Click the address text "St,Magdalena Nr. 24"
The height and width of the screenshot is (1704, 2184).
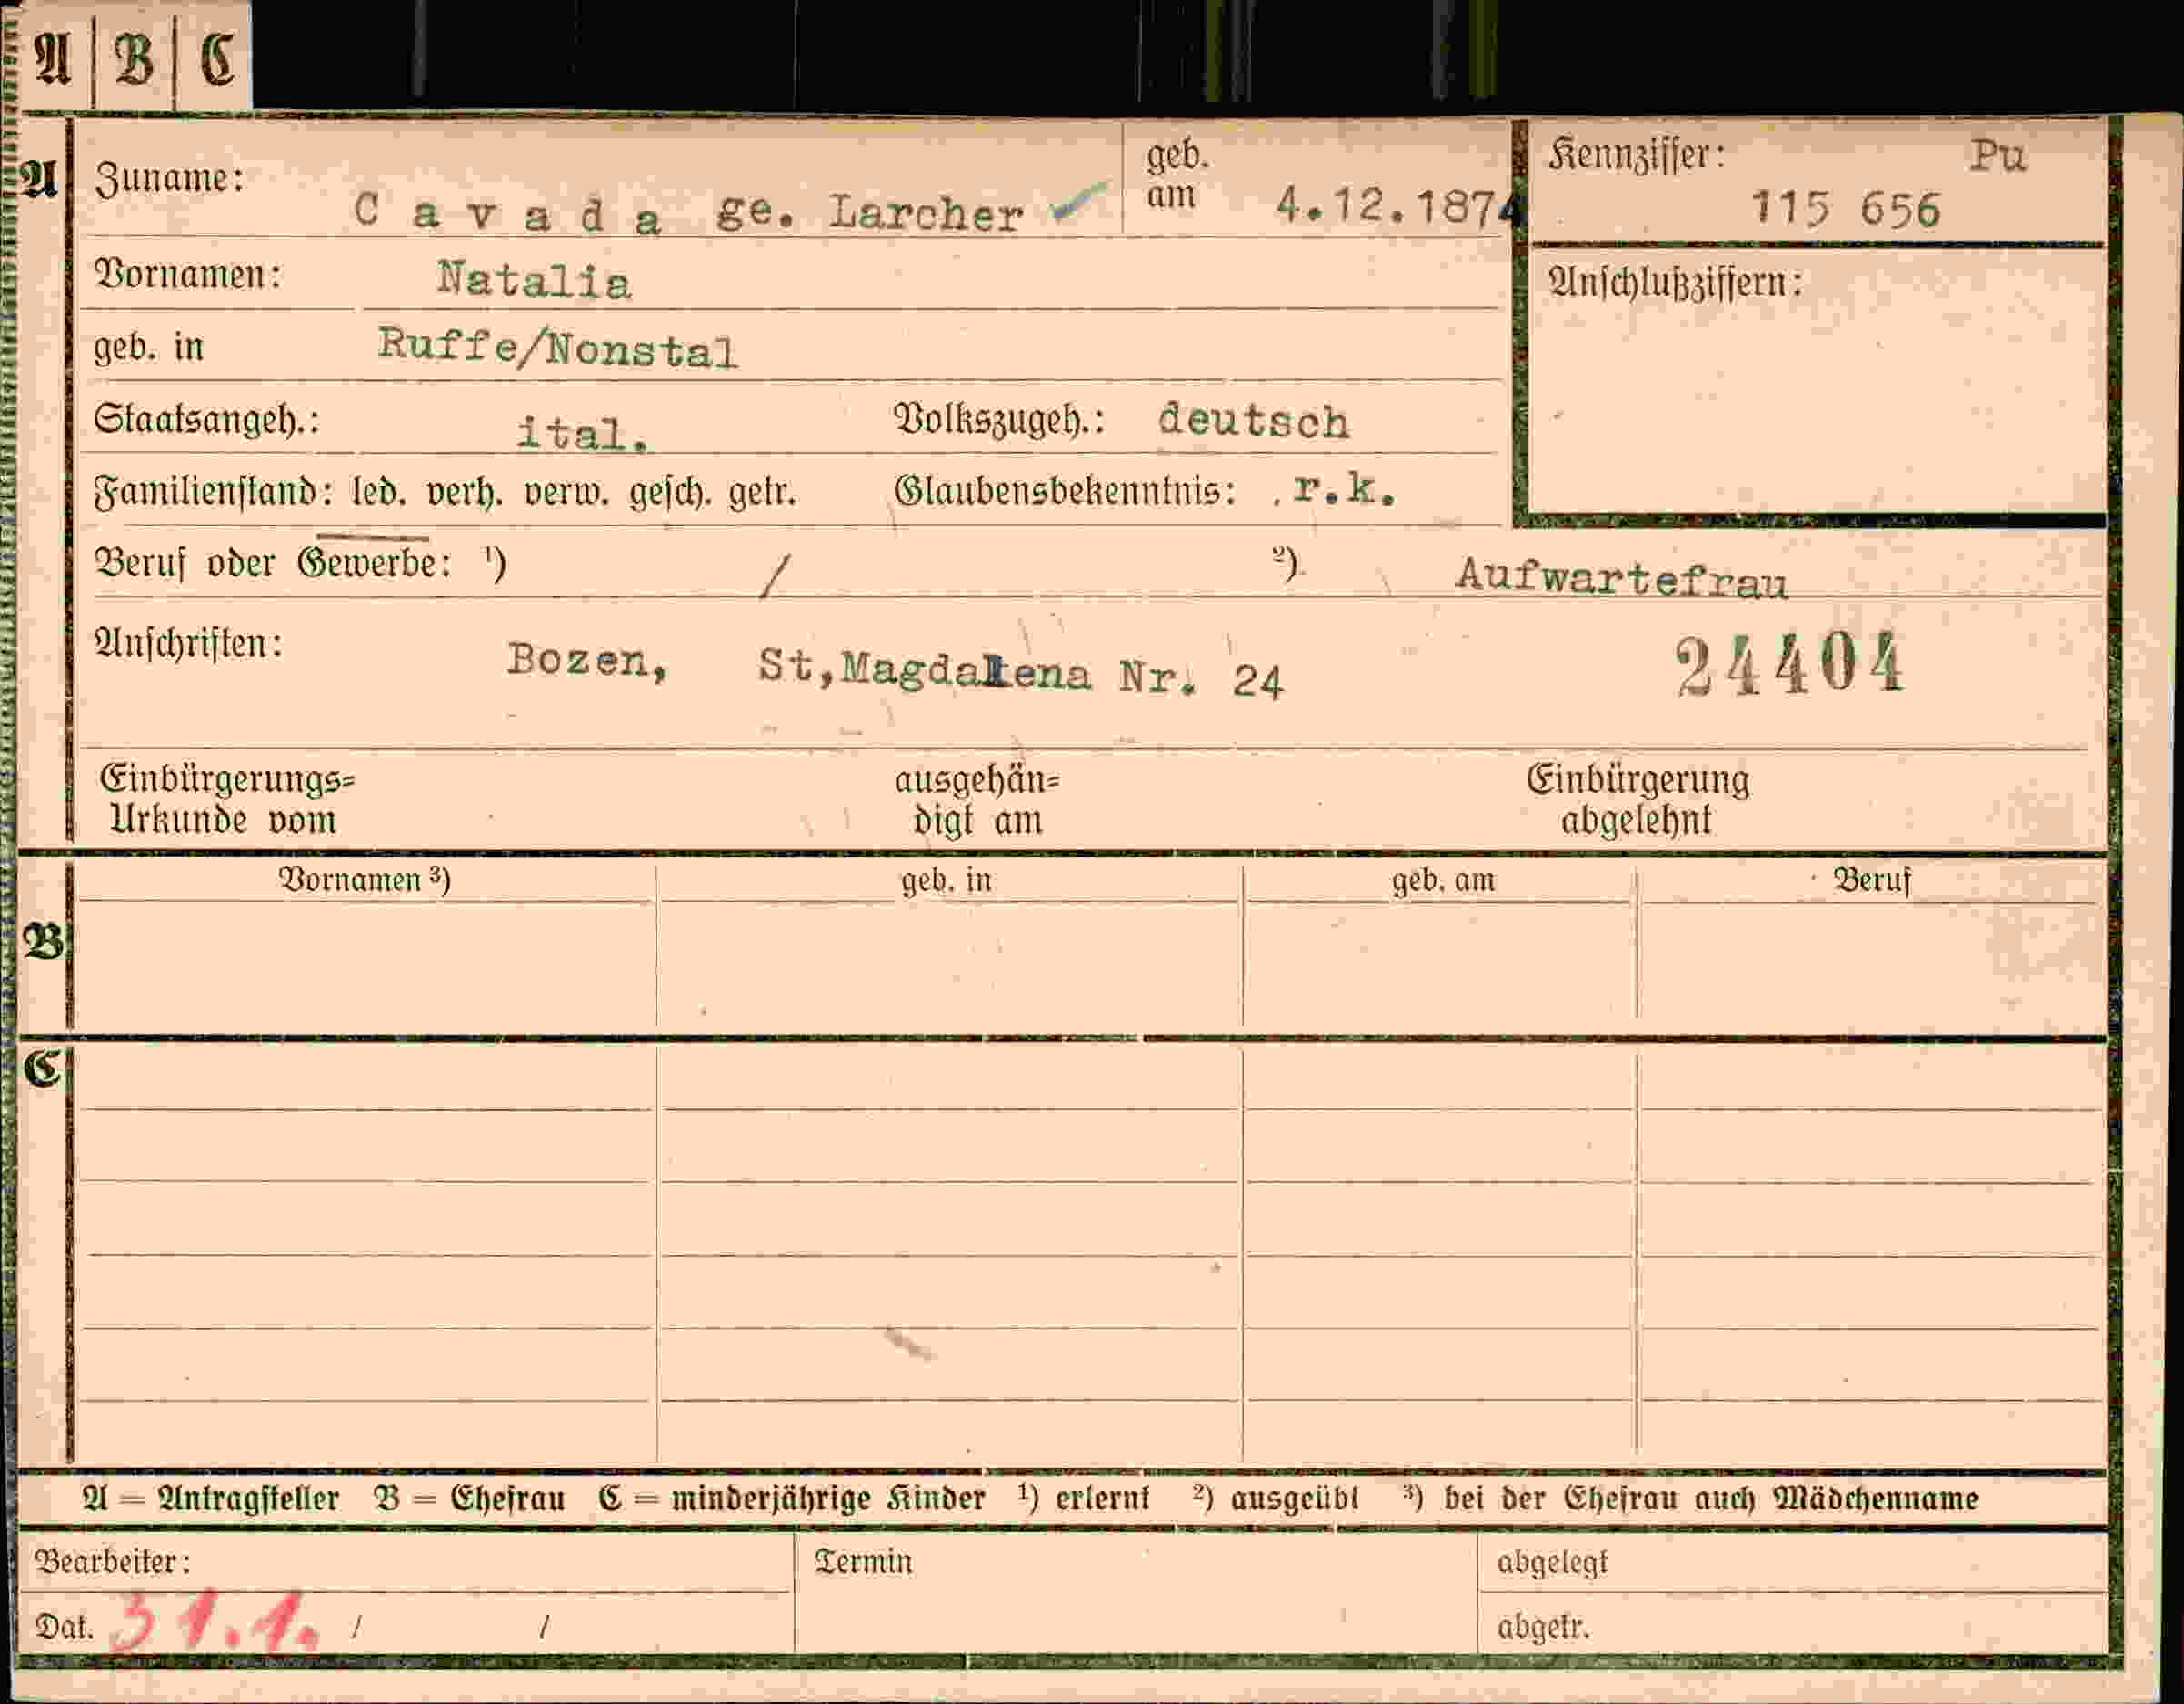(x=1020, y=673)
